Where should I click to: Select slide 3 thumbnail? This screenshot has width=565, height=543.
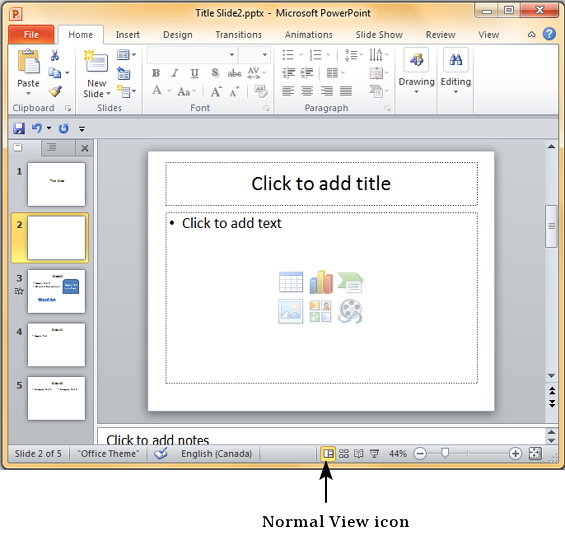(x=57, y=291)
